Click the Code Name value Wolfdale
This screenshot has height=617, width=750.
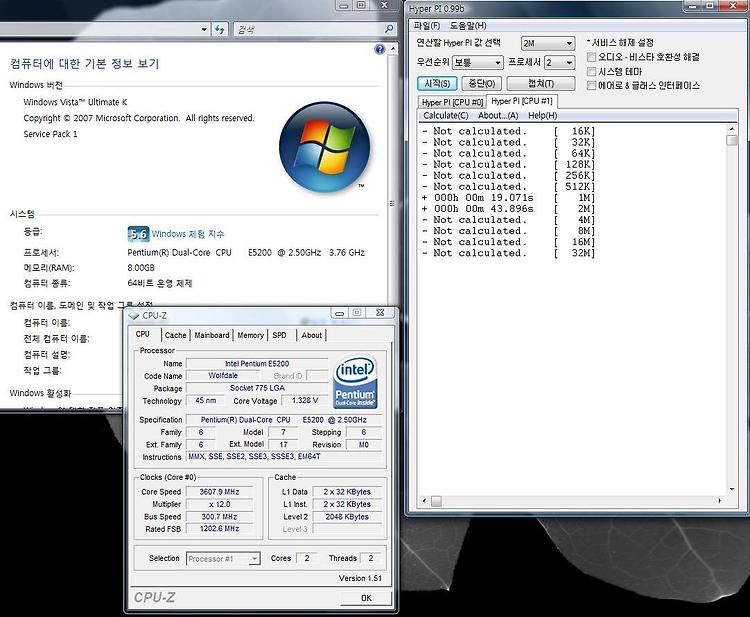(223, 375)
